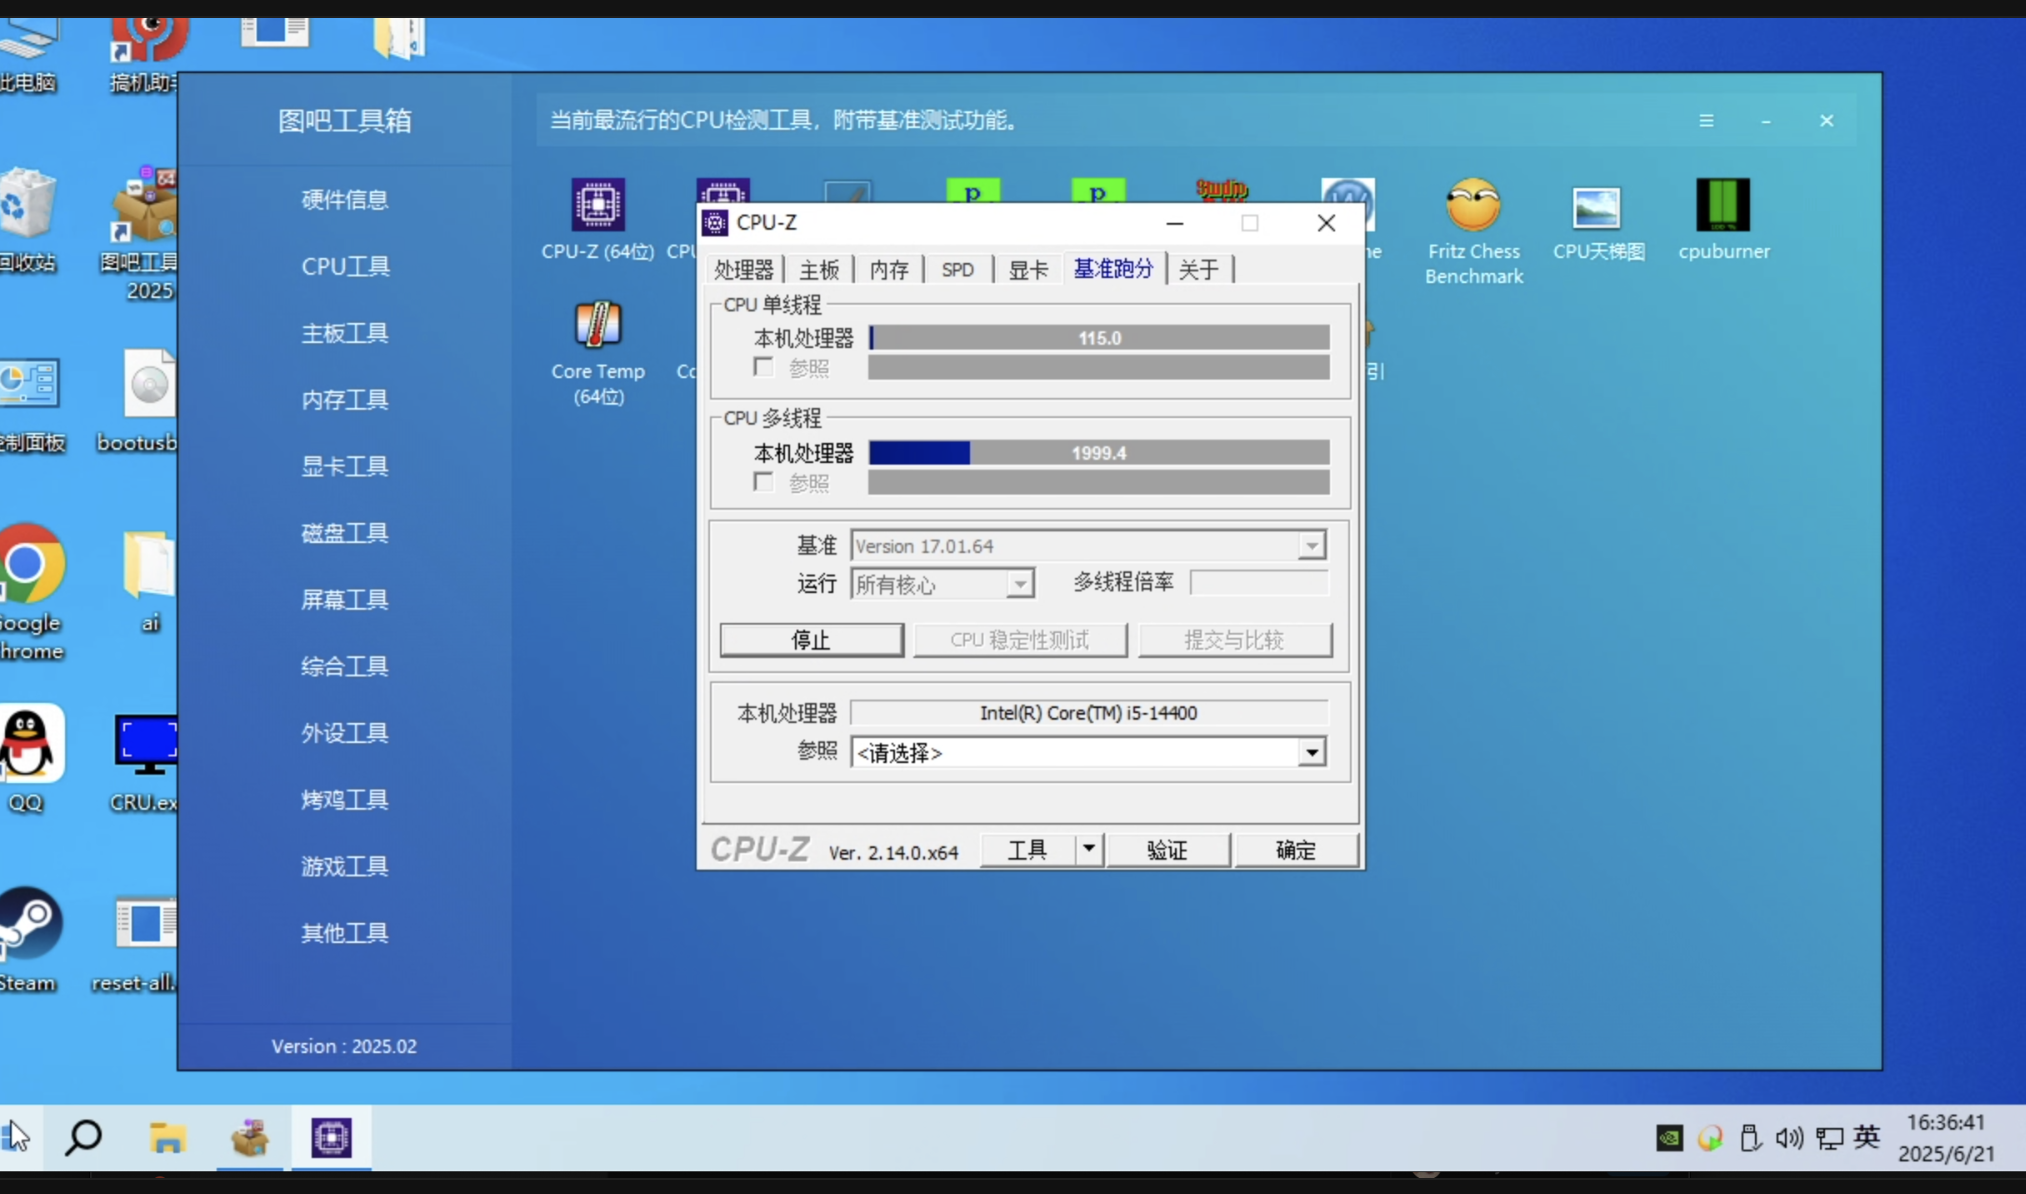Screen dimensions: 2026x1194
Task: Enable the multi-thread 参照 checkbox
Action: pyautogui.click(x=764, y=482)
